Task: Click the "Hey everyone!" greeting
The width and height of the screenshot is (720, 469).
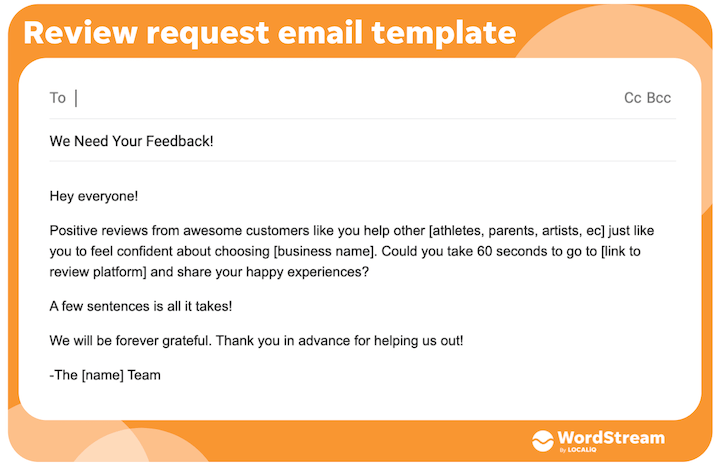Action: (x=94, y=197)
